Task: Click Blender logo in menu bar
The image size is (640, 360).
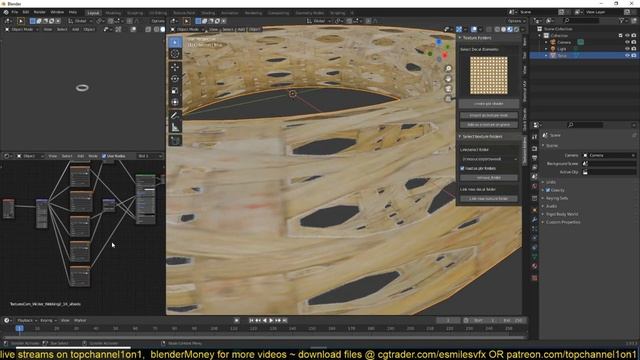Action: 6,12
